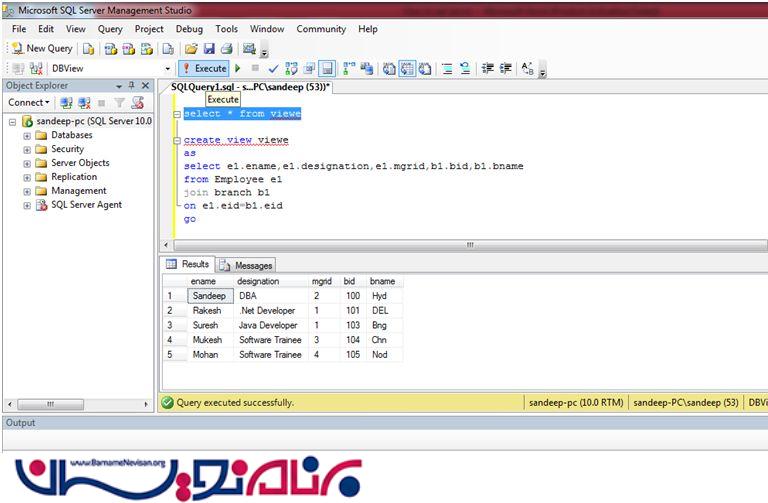The image size is (768, 503).
Task: Click the Increase Indent icon
Action: [506, 69]
